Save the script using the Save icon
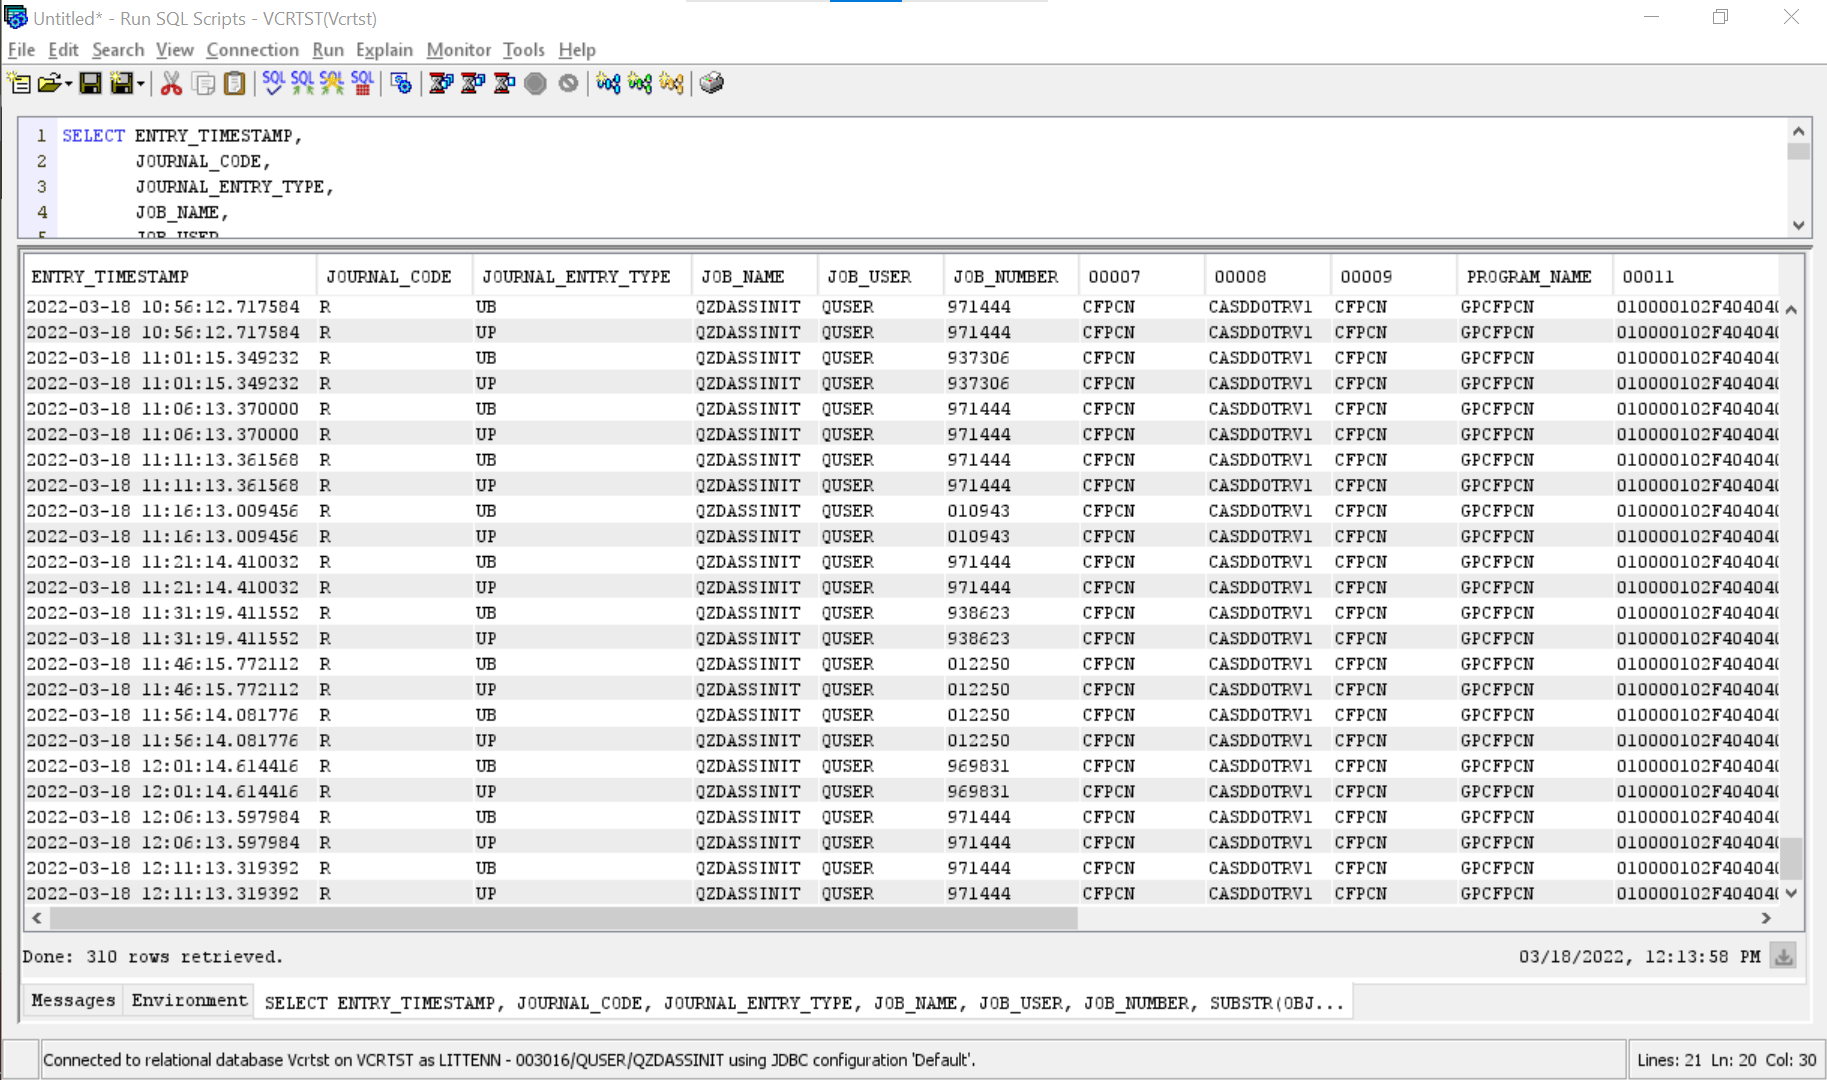The image size is (1827, 1080). pyautogui.click(x=90, y=83)
